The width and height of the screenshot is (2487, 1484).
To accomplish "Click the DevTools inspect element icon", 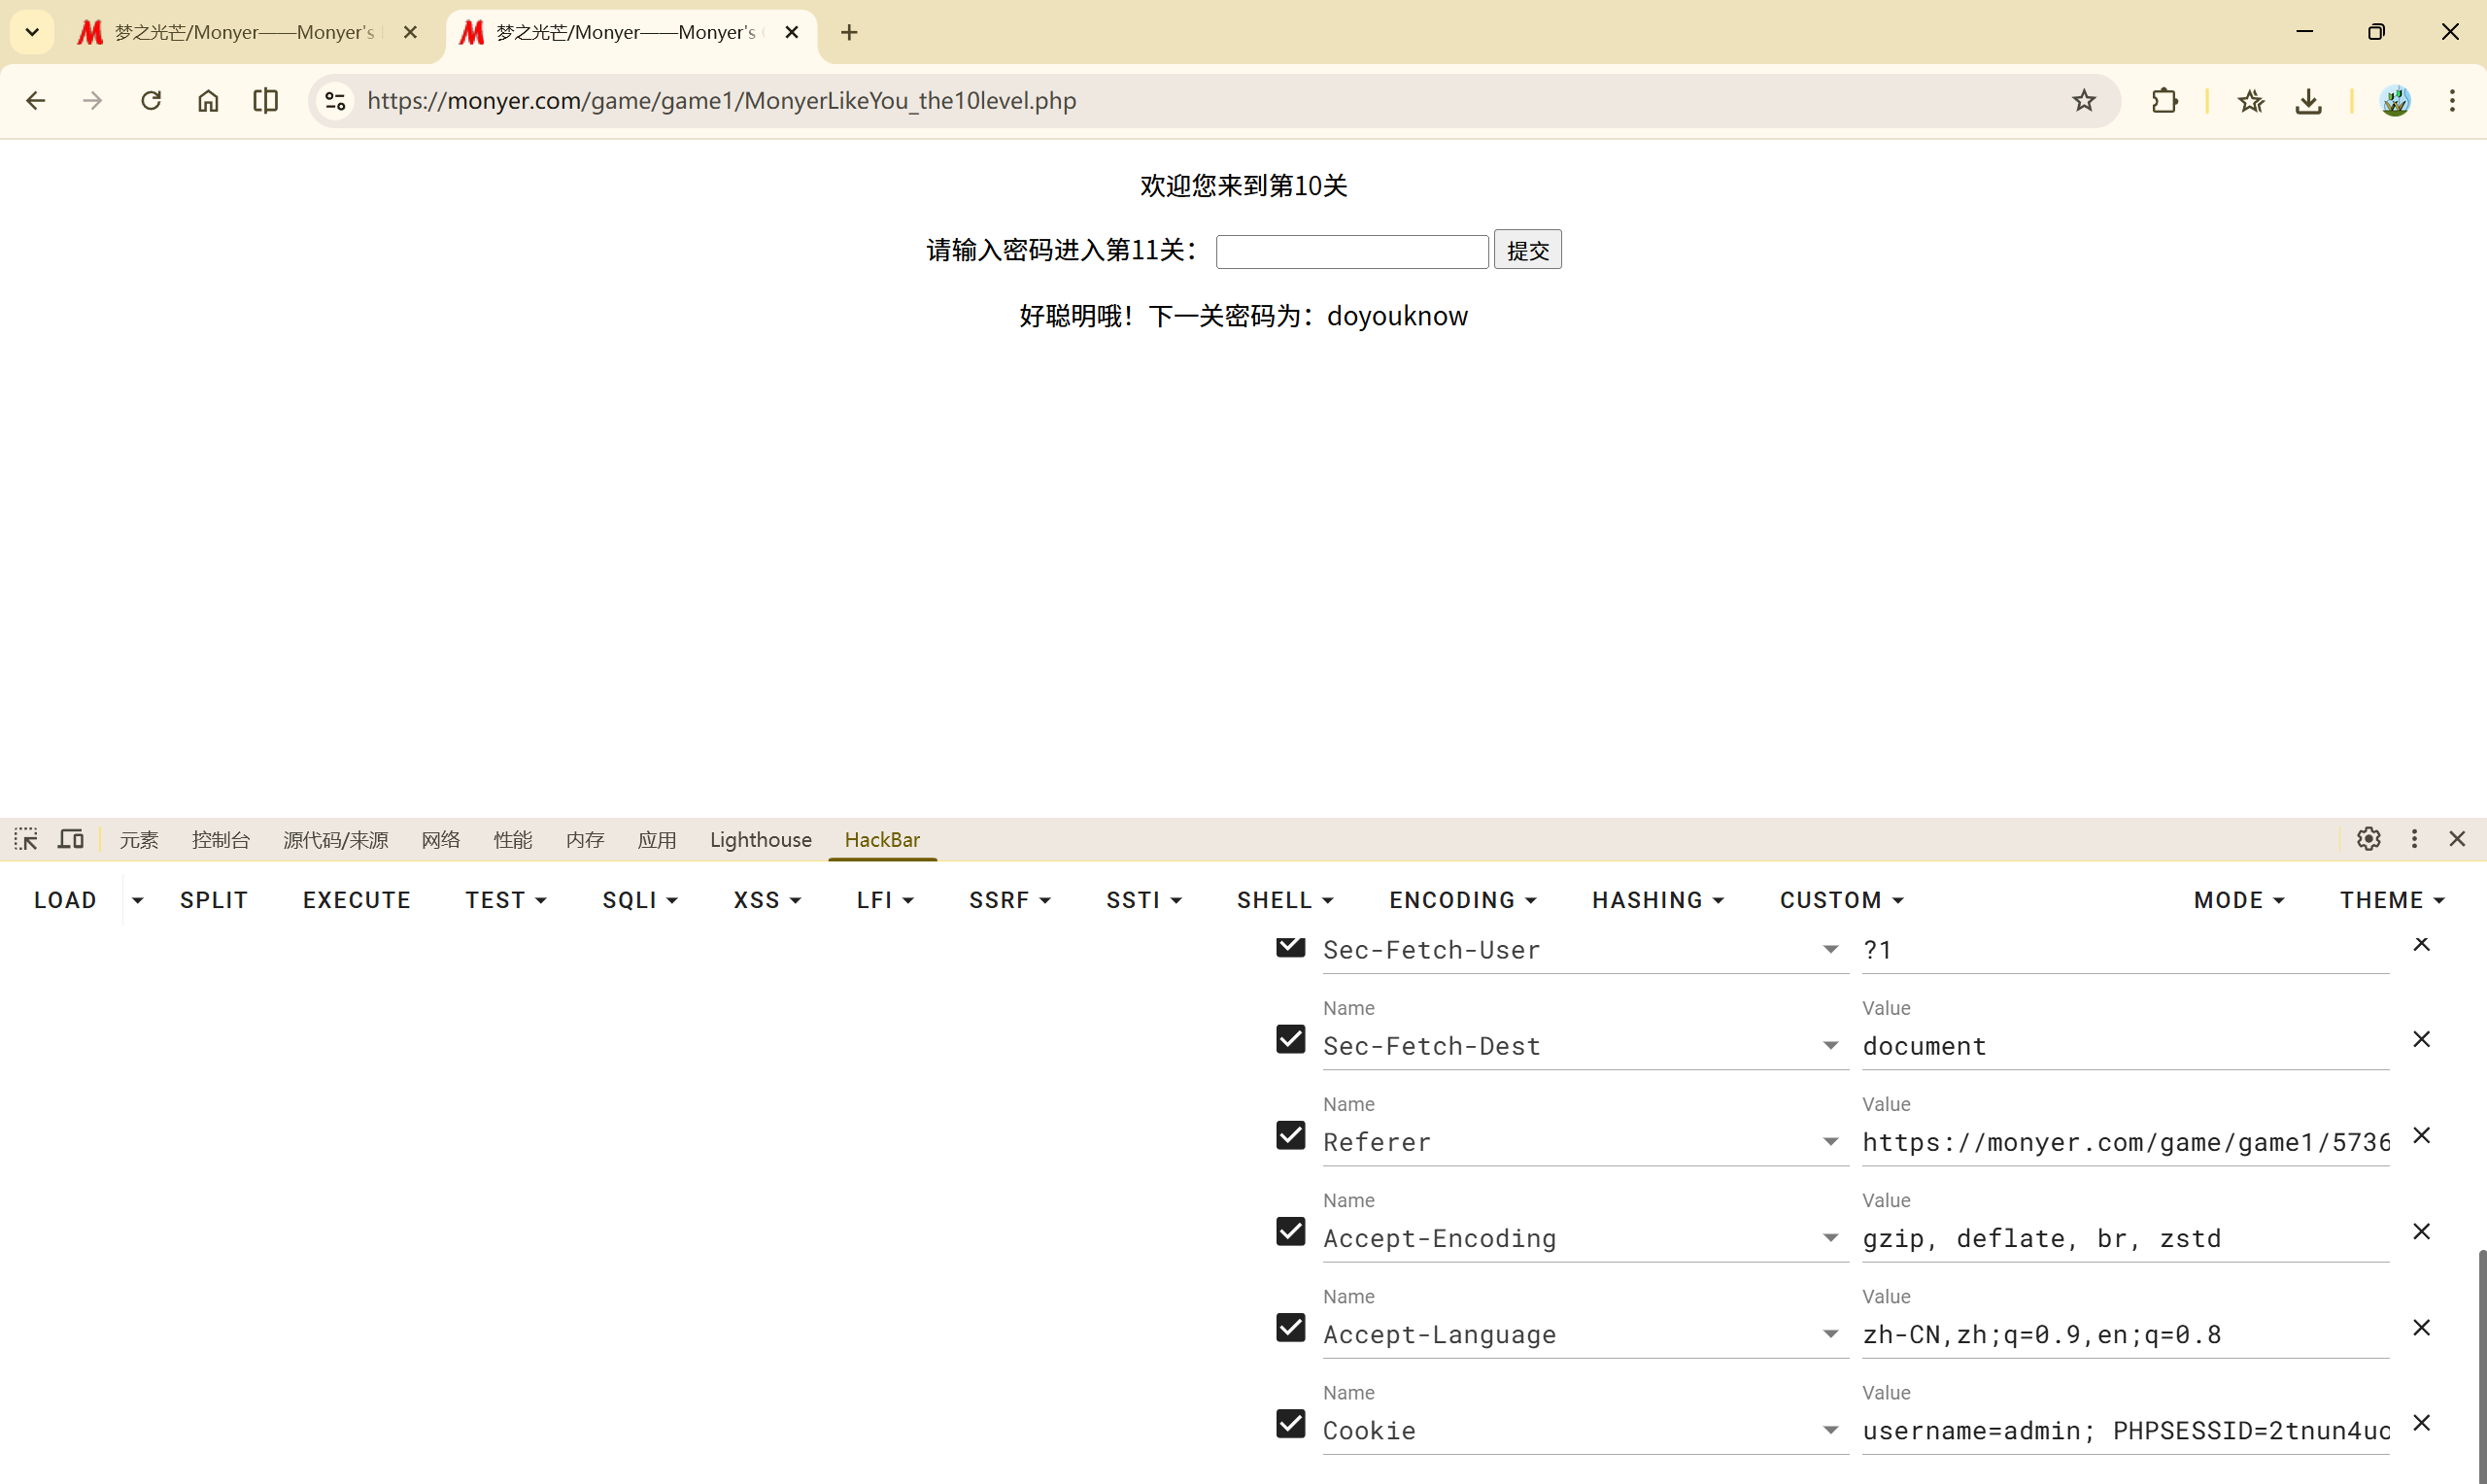I will pyautogui.click(x=26, y=839).
